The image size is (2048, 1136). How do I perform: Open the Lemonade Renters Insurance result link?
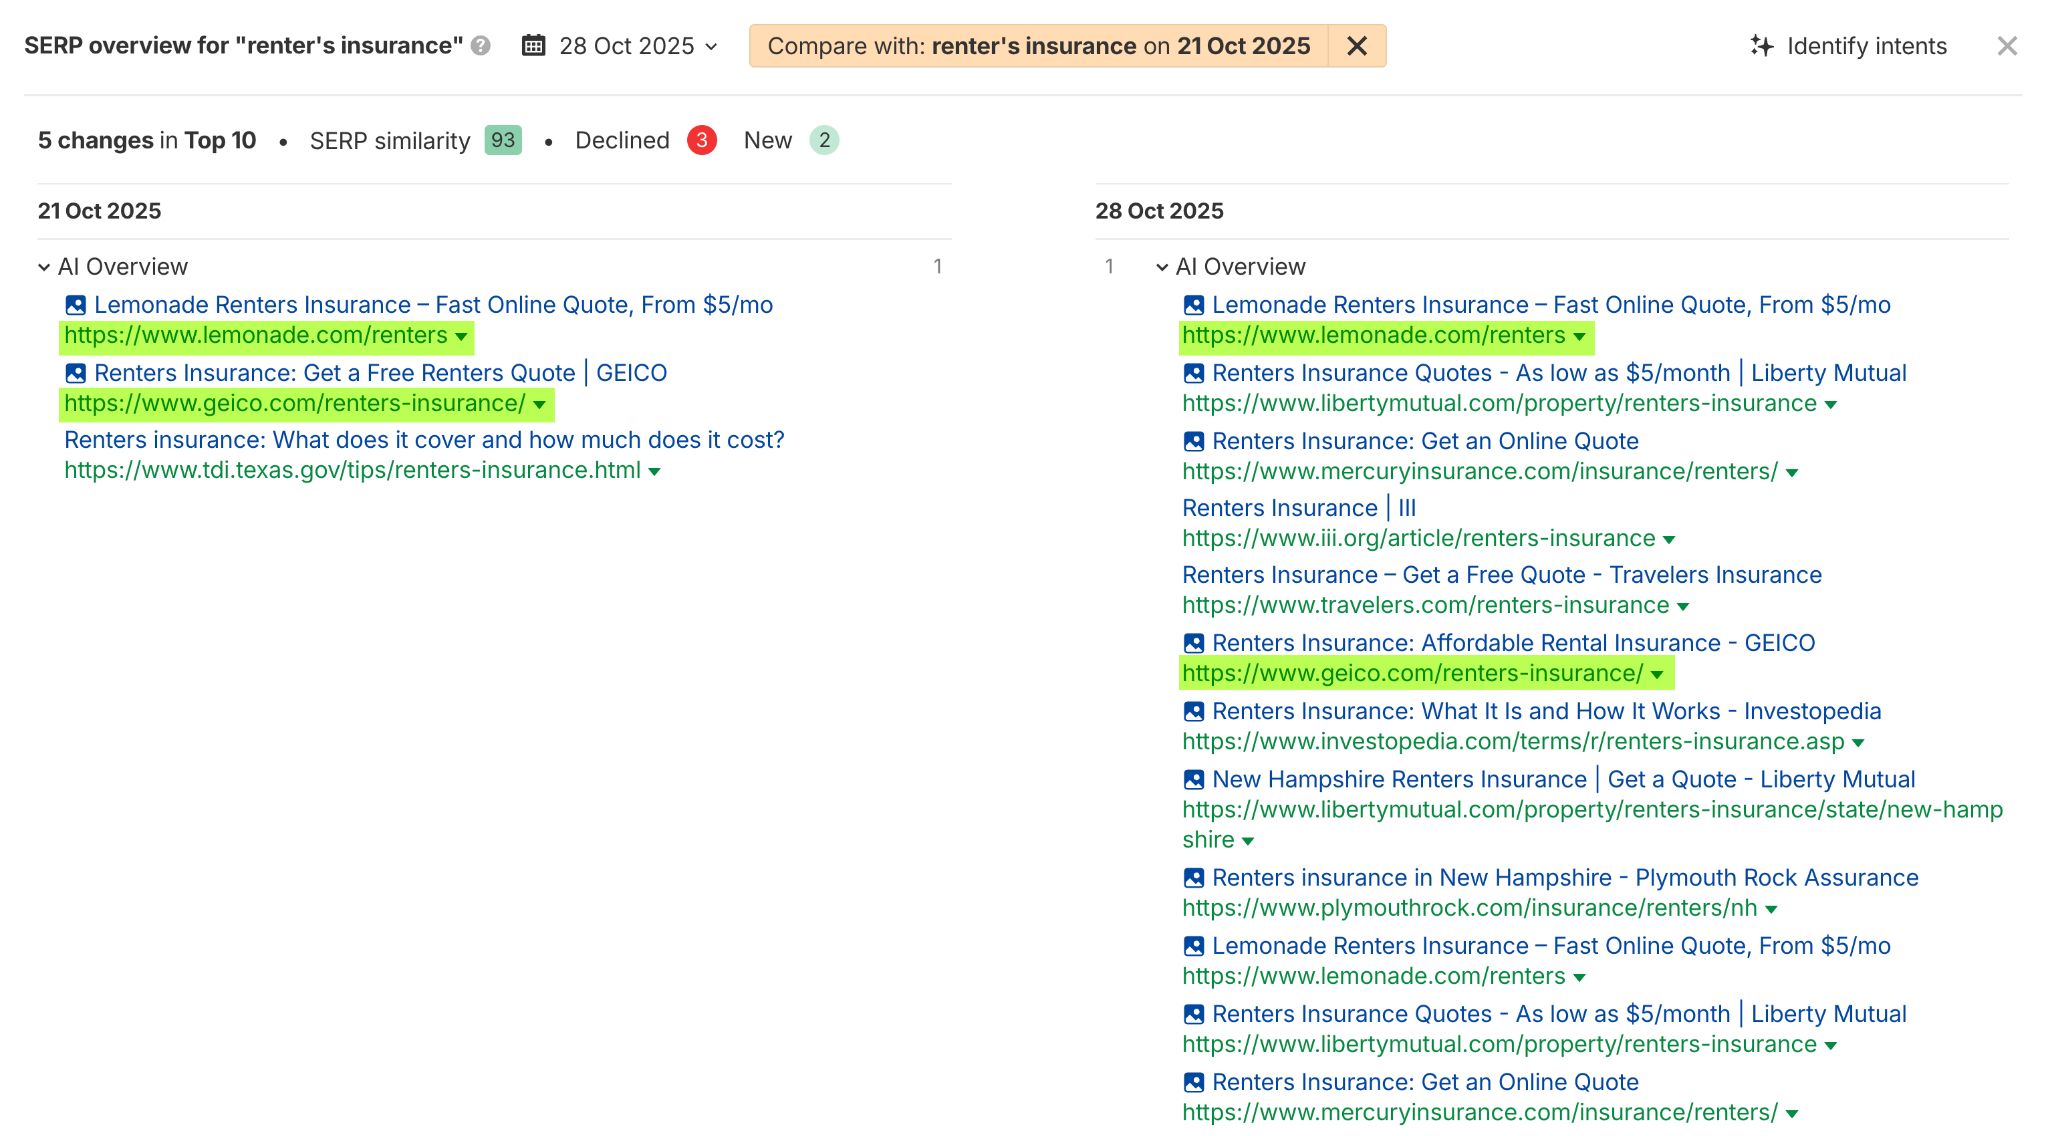433,305
